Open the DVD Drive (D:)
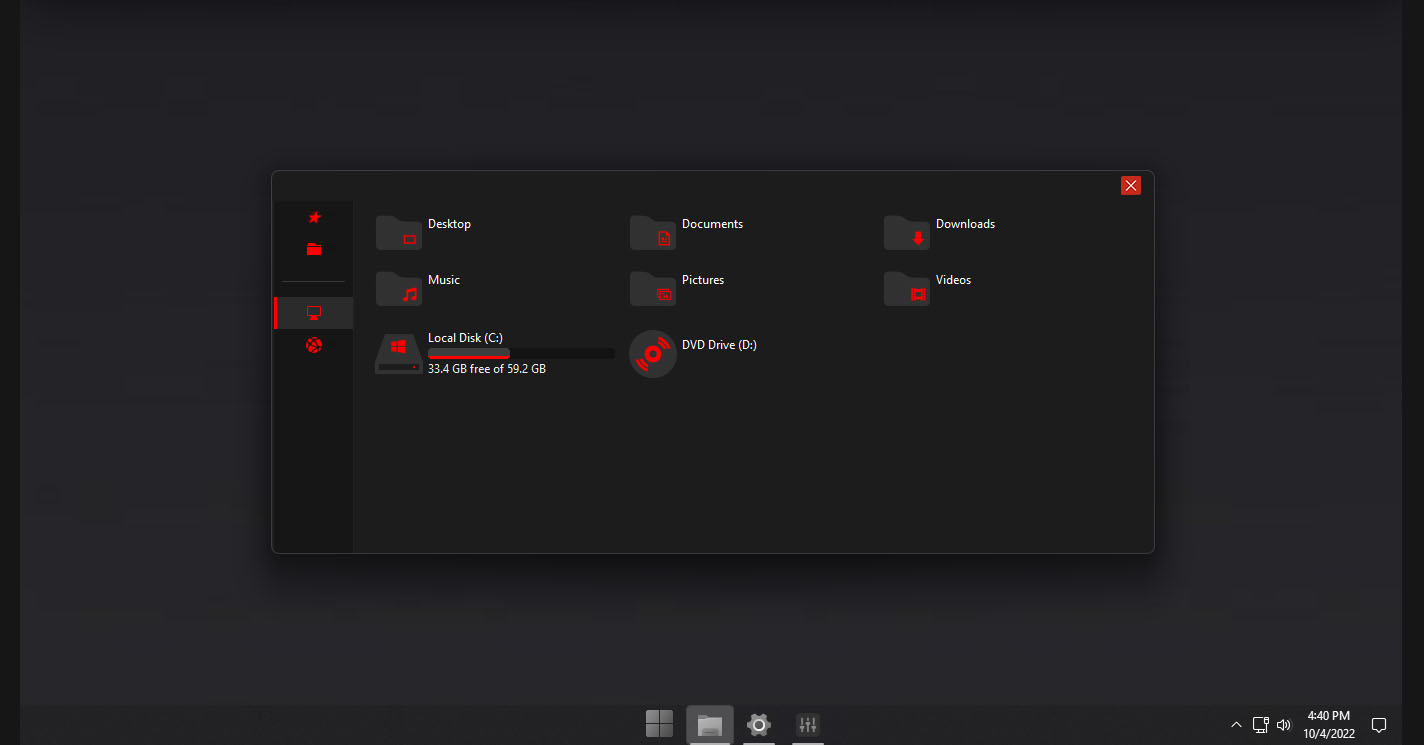 click(652, 353)
